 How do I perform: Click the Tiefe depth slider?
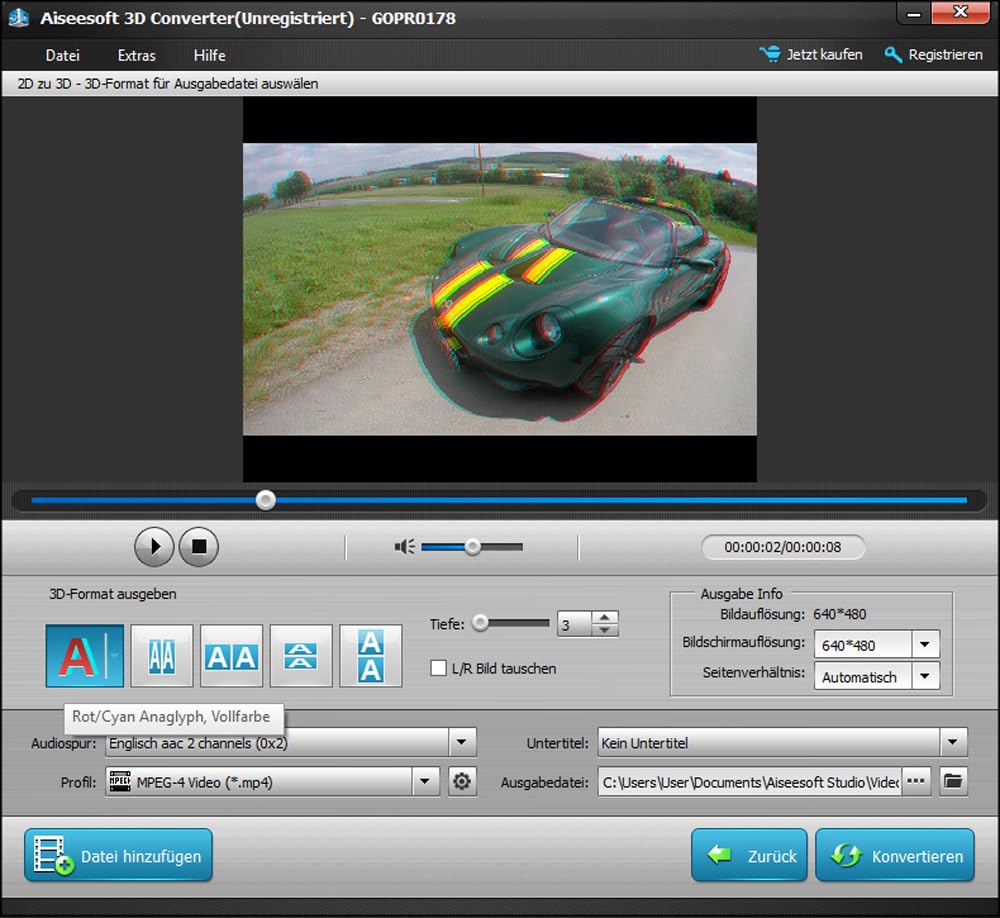[514, 623]
